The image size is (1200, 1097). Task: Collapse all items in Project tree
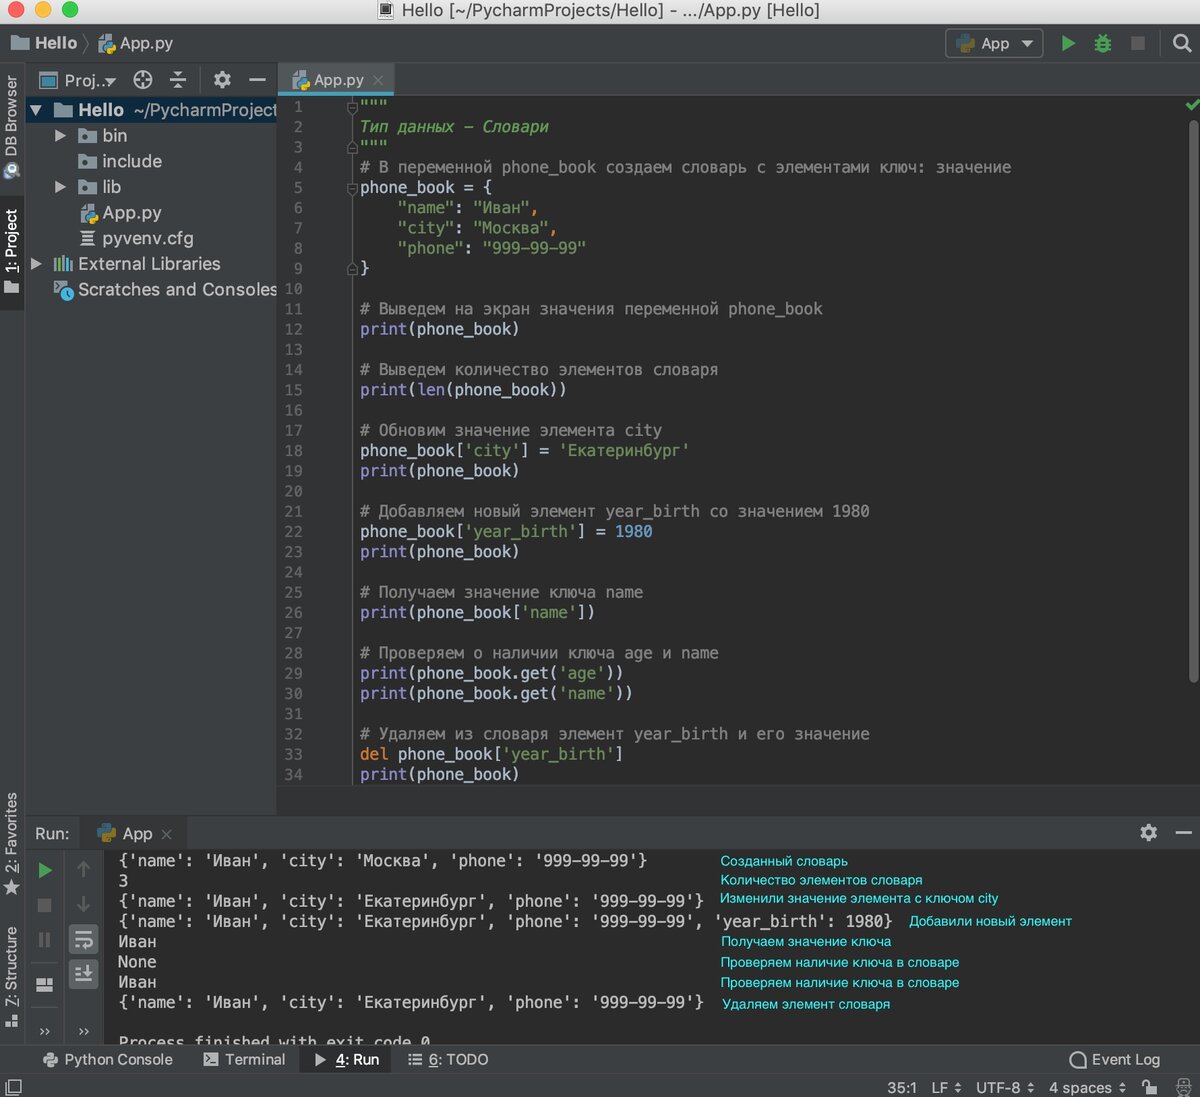(178, 80)
